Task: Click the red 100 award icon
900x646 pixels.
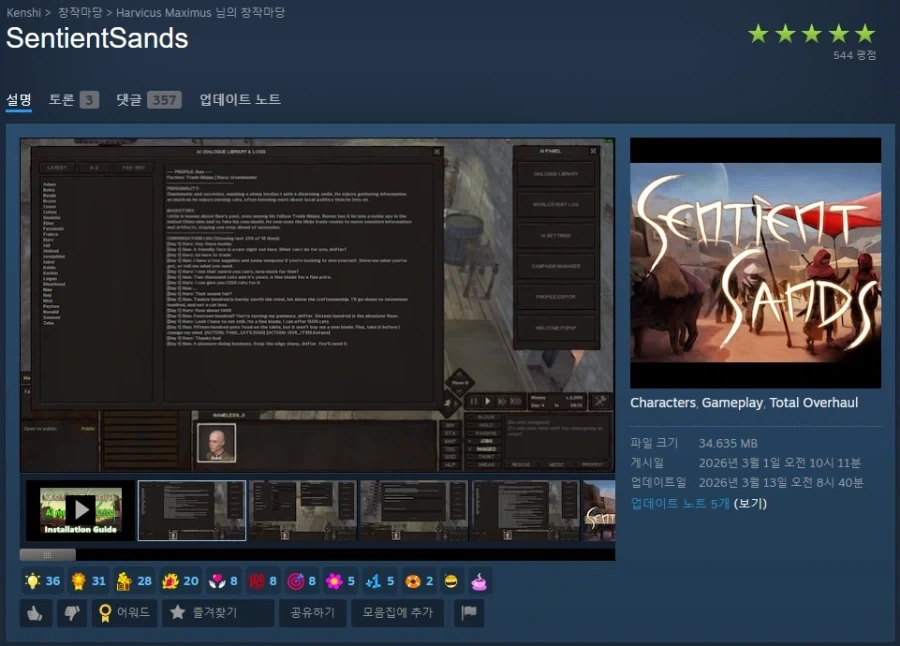Action: (256, 581)
